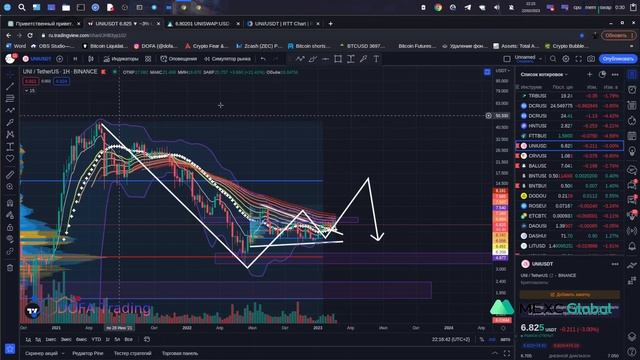The width and height of the screenshot is (640, 360).
Task: Click the indicator templates grid icon
Action: [148, 59]
